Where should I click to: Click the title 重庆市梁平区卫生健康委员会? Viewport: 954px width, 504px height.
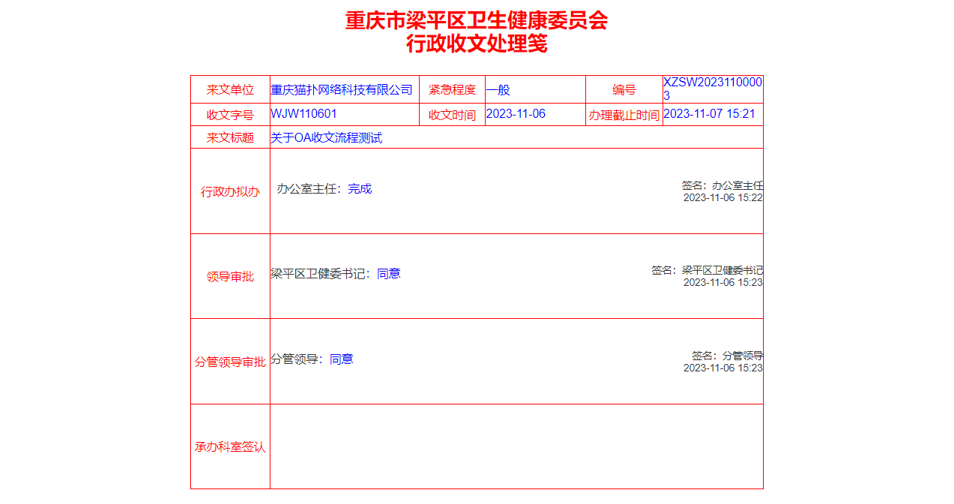pyautogui.click(x=476, y=21)
